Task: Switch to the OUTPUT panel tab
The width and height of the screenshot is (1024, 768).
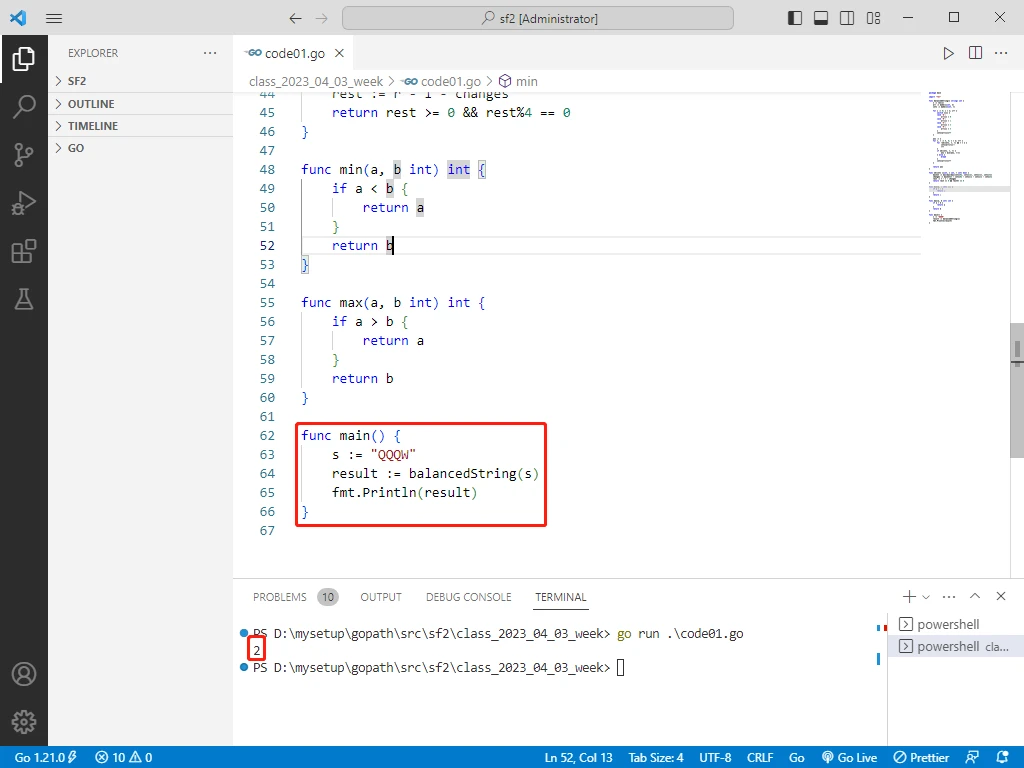Action: (x=381, y=597)
